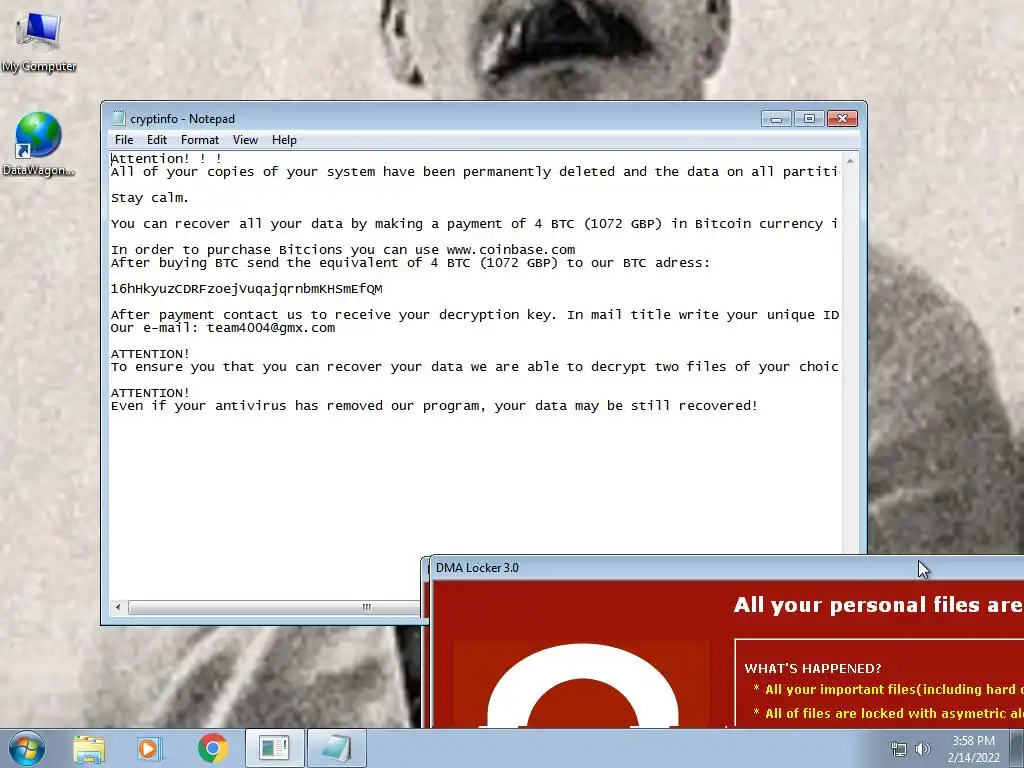This screenshot has width=1024, height=768.
Task: Click the DMA Locker 3.0 title bar
Action: click(x=725, y=568)
